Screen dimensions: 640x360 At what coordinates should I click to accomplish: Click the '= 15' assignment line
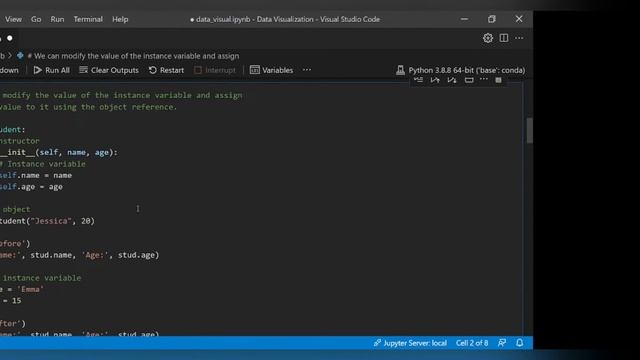(11, 301)
